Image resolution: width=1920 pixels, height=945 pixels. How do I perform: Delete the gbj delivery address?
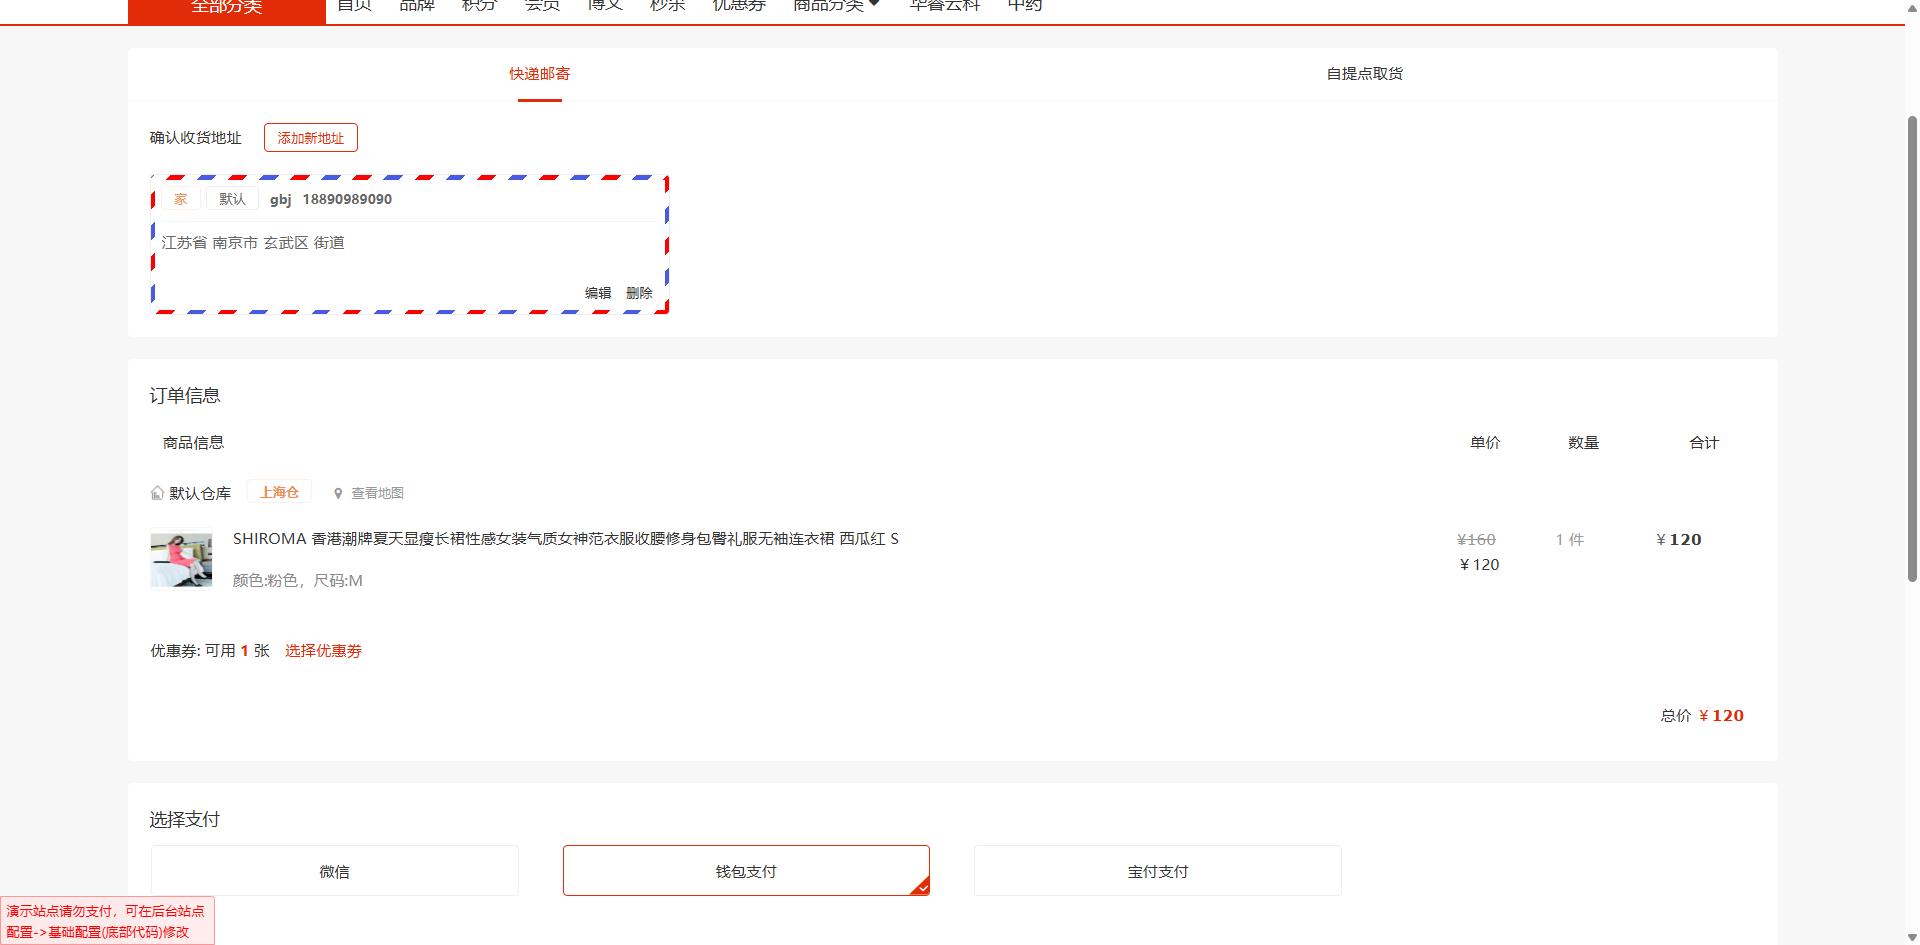[x=639, y=293]
